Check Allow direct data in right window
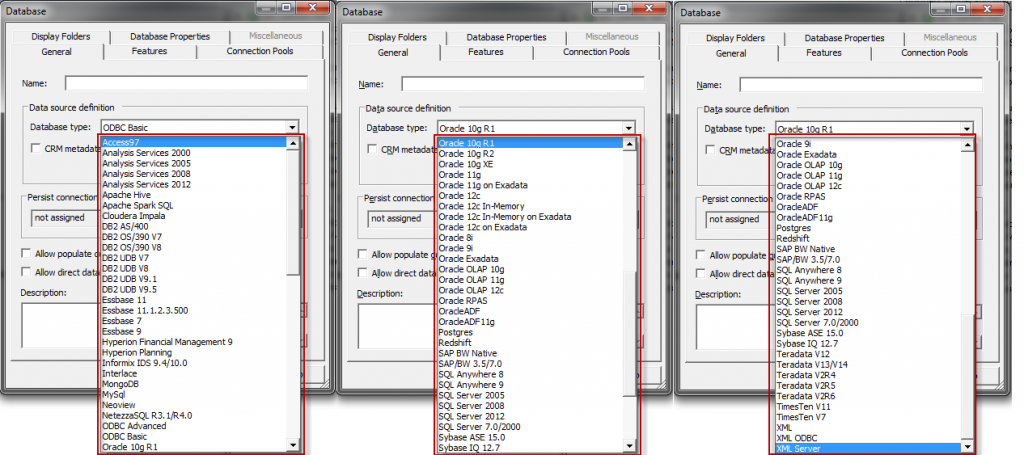 coord(701,274)
